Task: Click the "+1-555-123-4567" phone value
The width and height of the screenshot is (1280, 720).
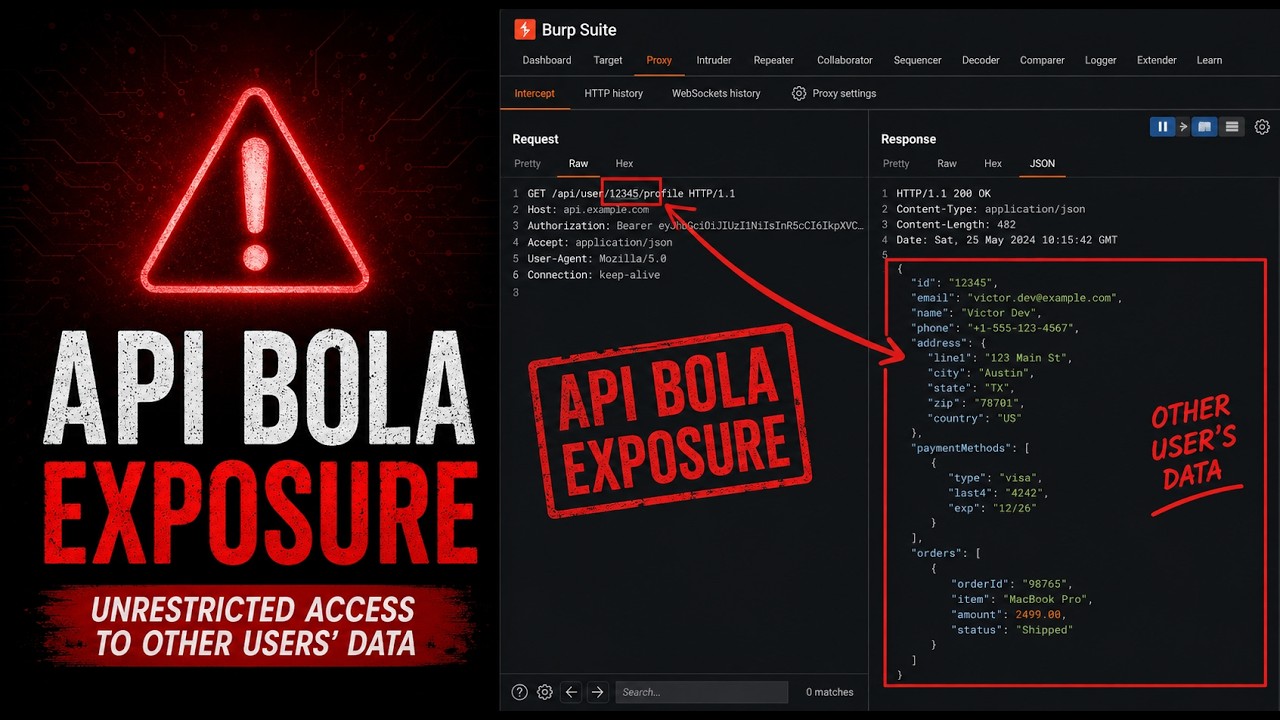Action: (1022, 328)
